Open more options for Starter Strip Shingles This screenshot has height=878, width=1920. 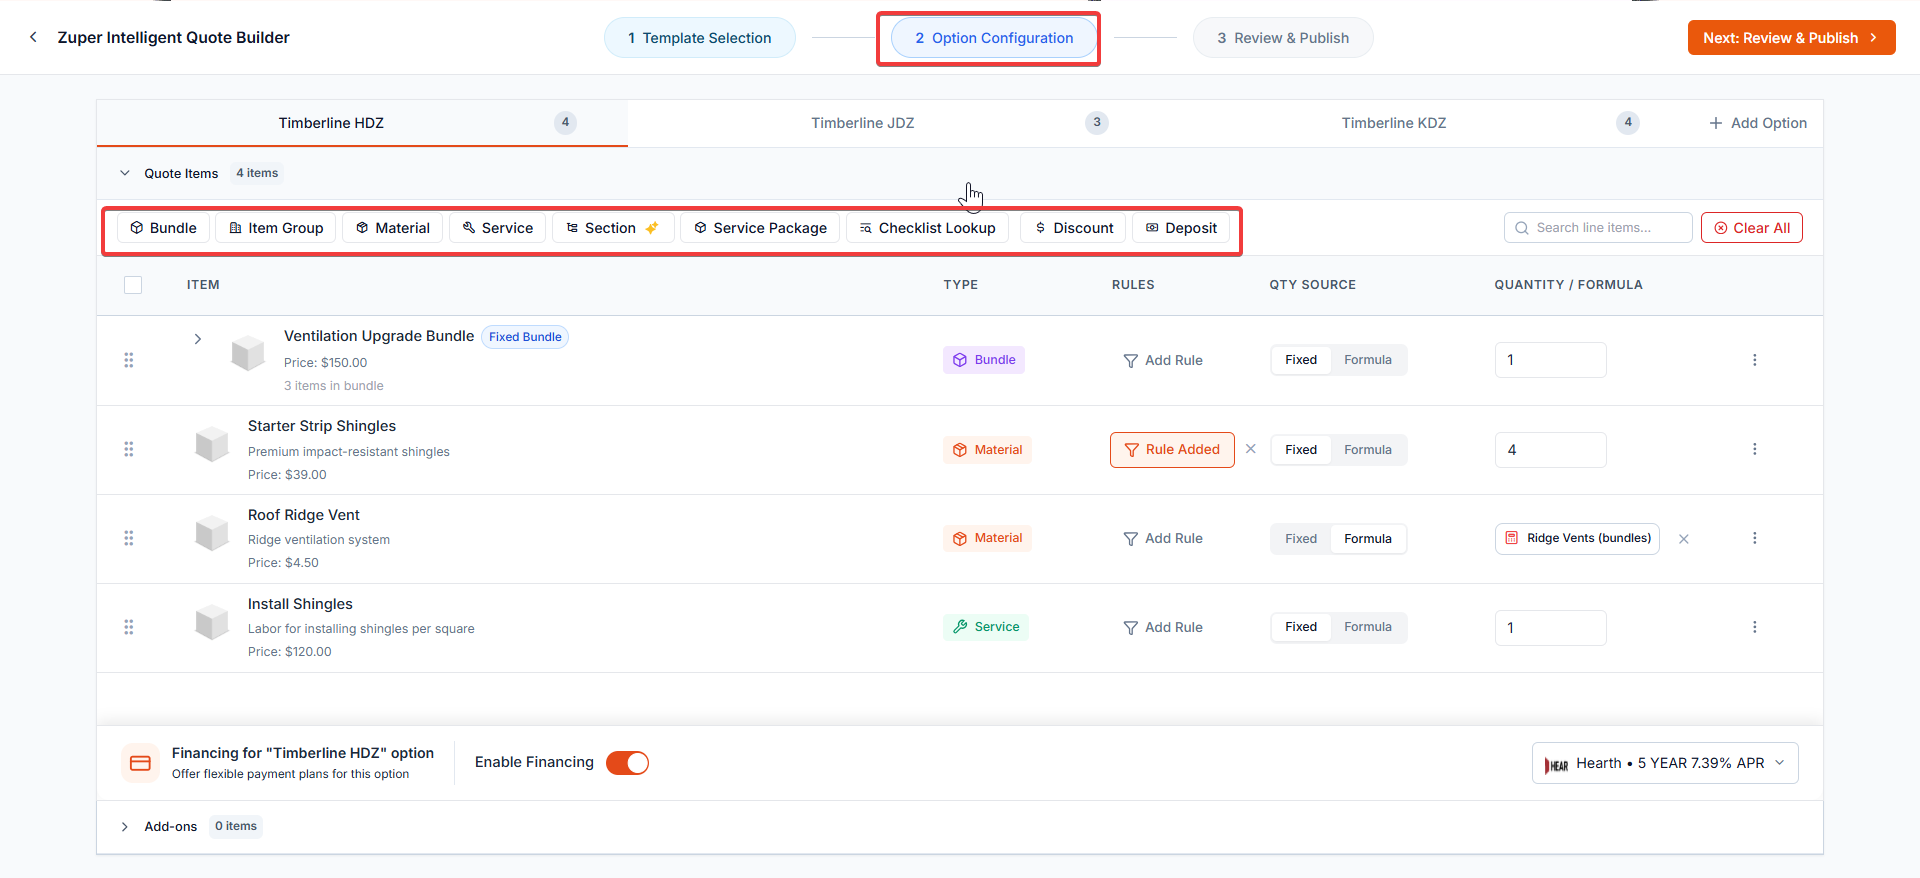[x=1754, y=449]
